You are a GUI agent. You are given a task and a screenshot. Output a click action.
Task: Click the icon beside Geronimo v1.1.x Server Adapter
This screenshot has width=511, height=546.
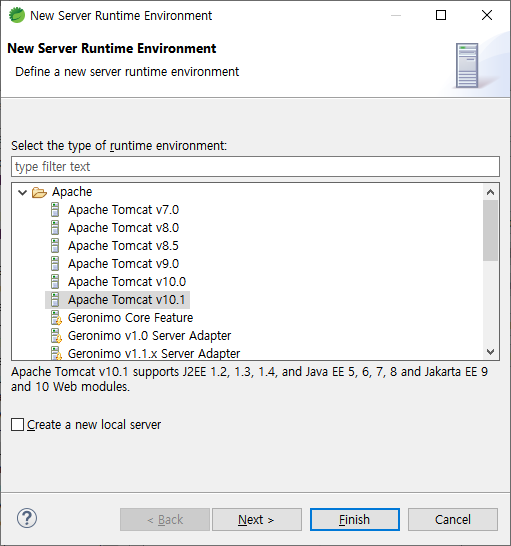(56, 353)
